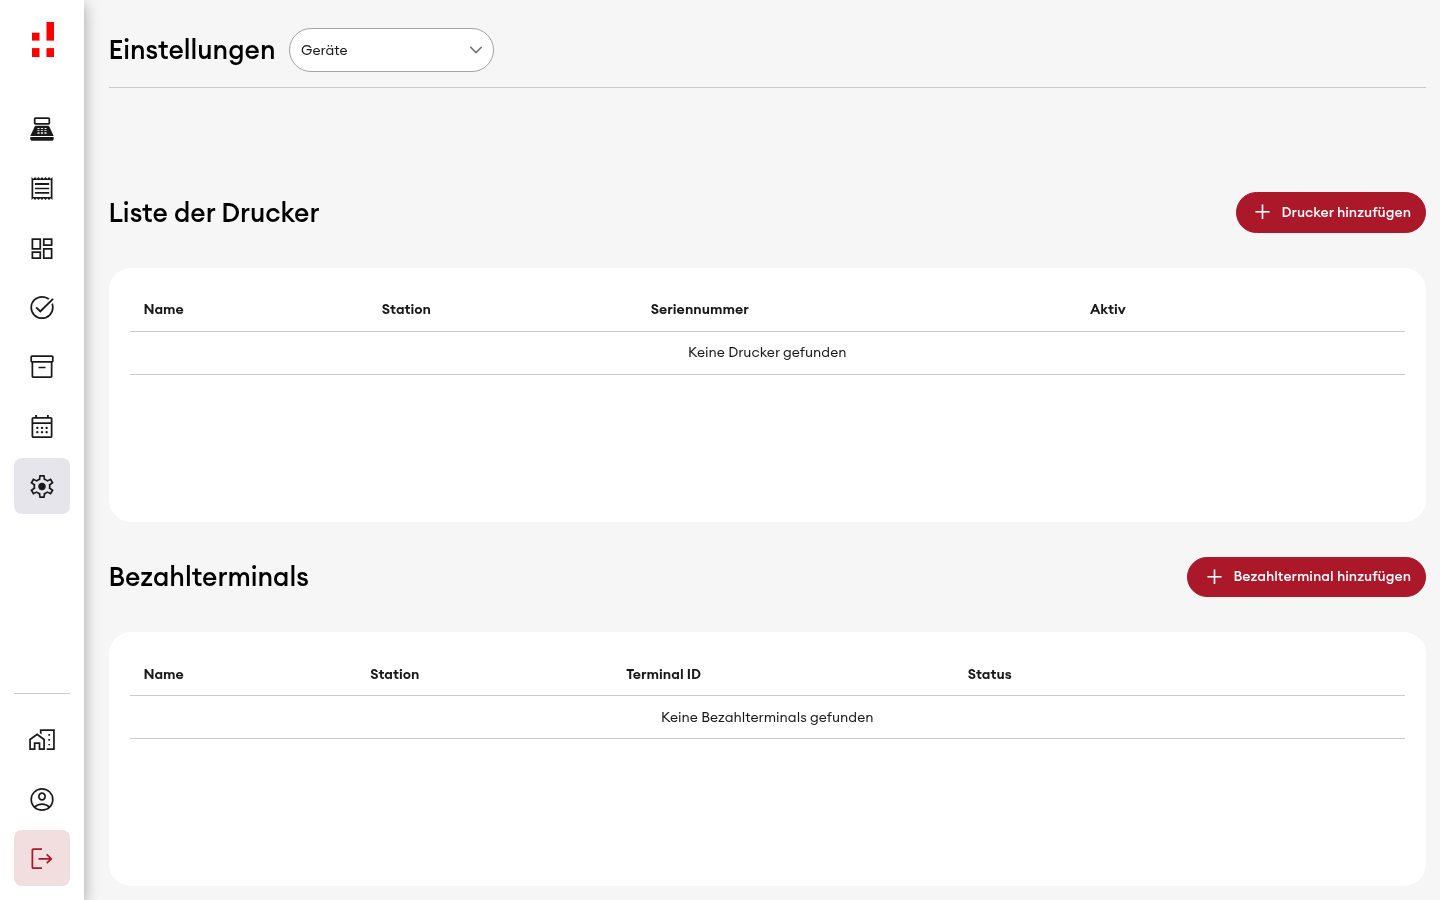Click the Terminal ID column header
The width and height of the screenshot is (1440, 900).
click(663, 674)
